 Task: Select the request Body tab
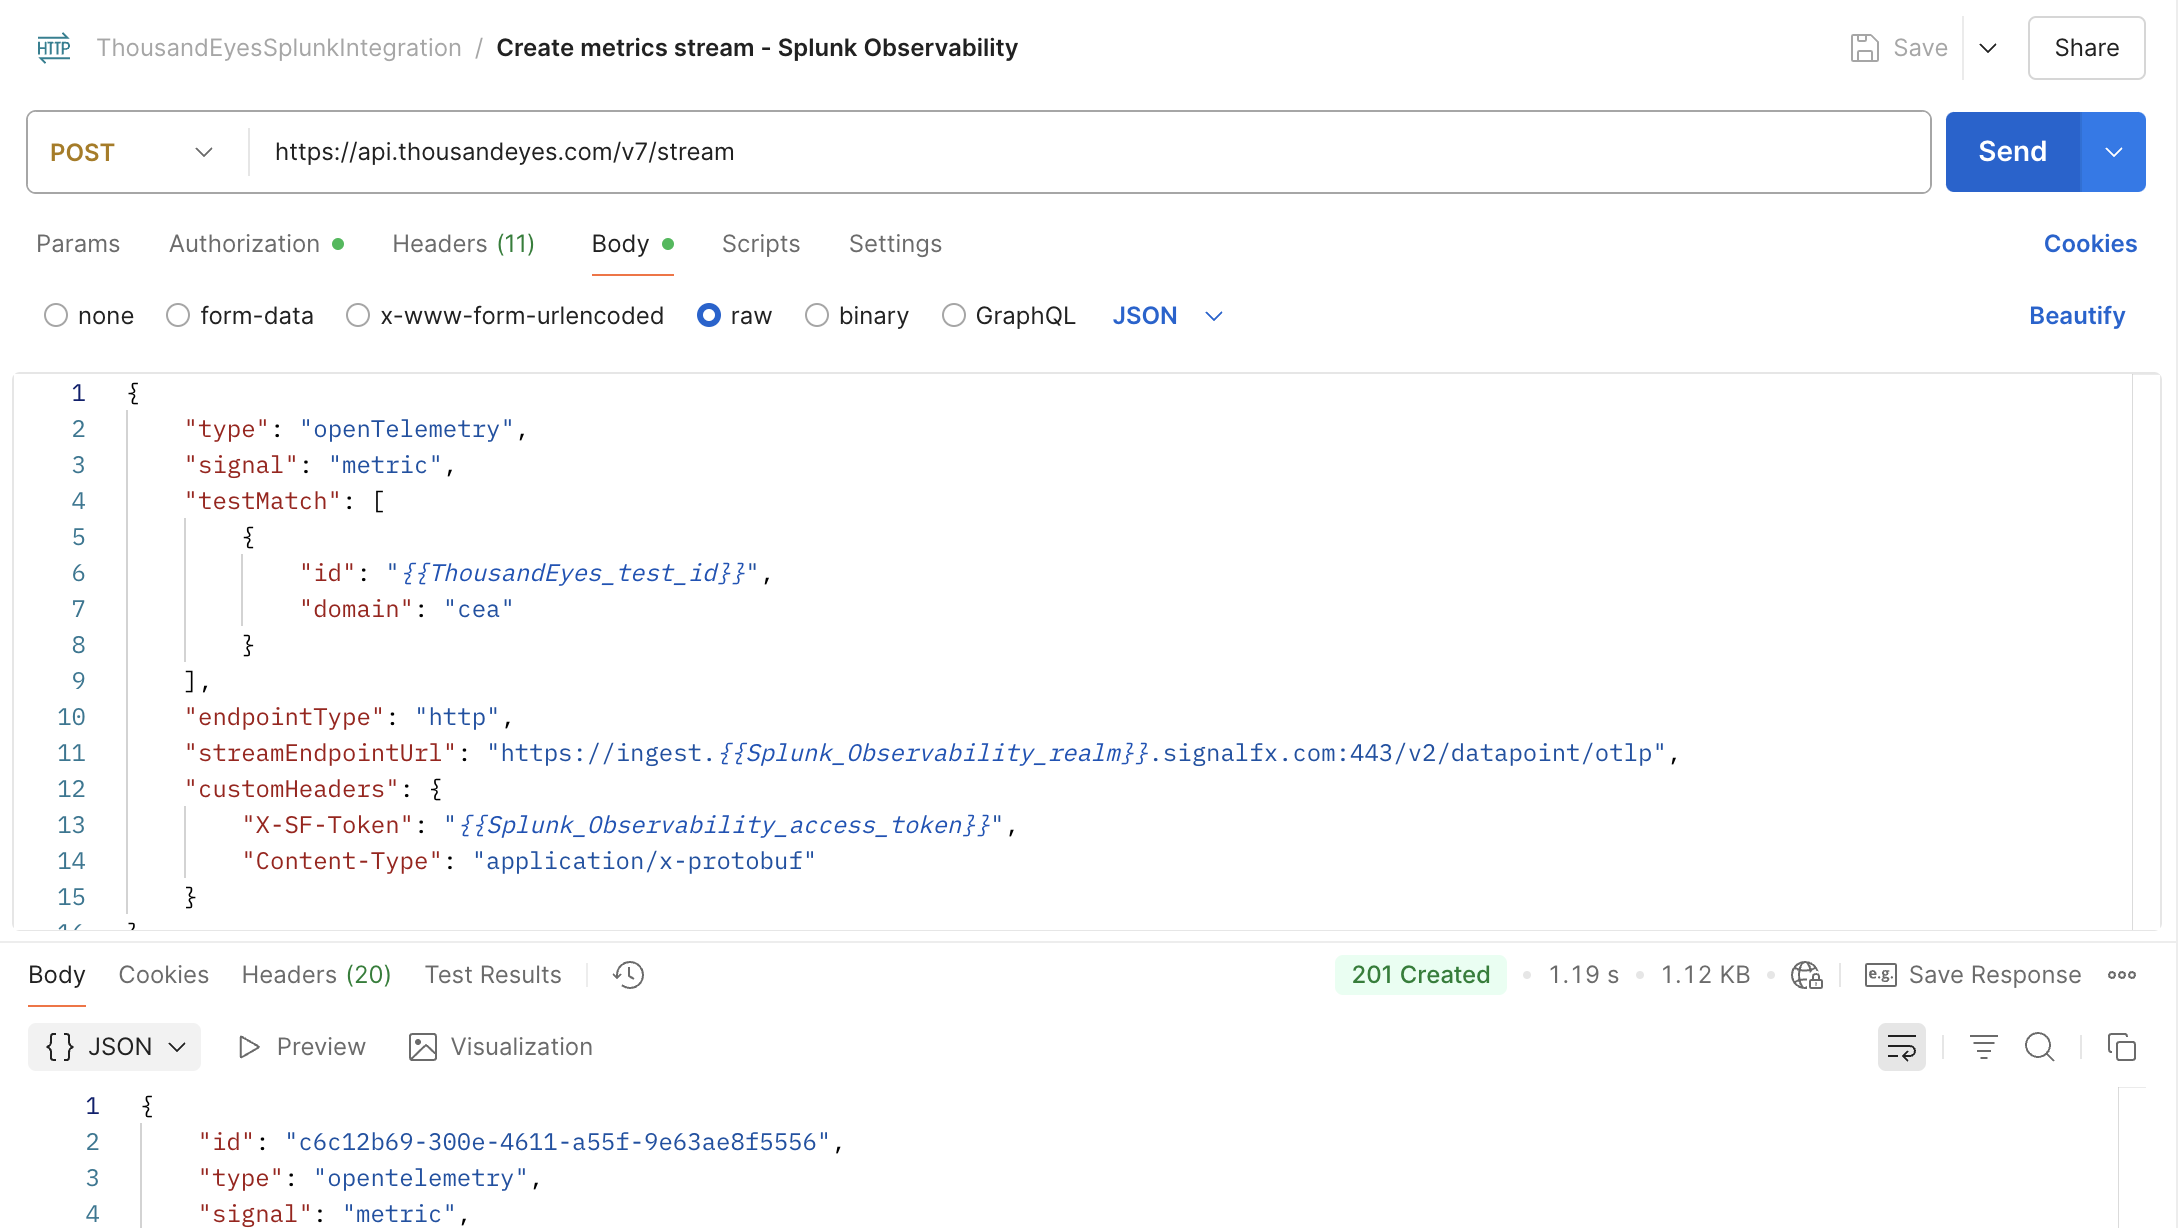coord(632,244)
